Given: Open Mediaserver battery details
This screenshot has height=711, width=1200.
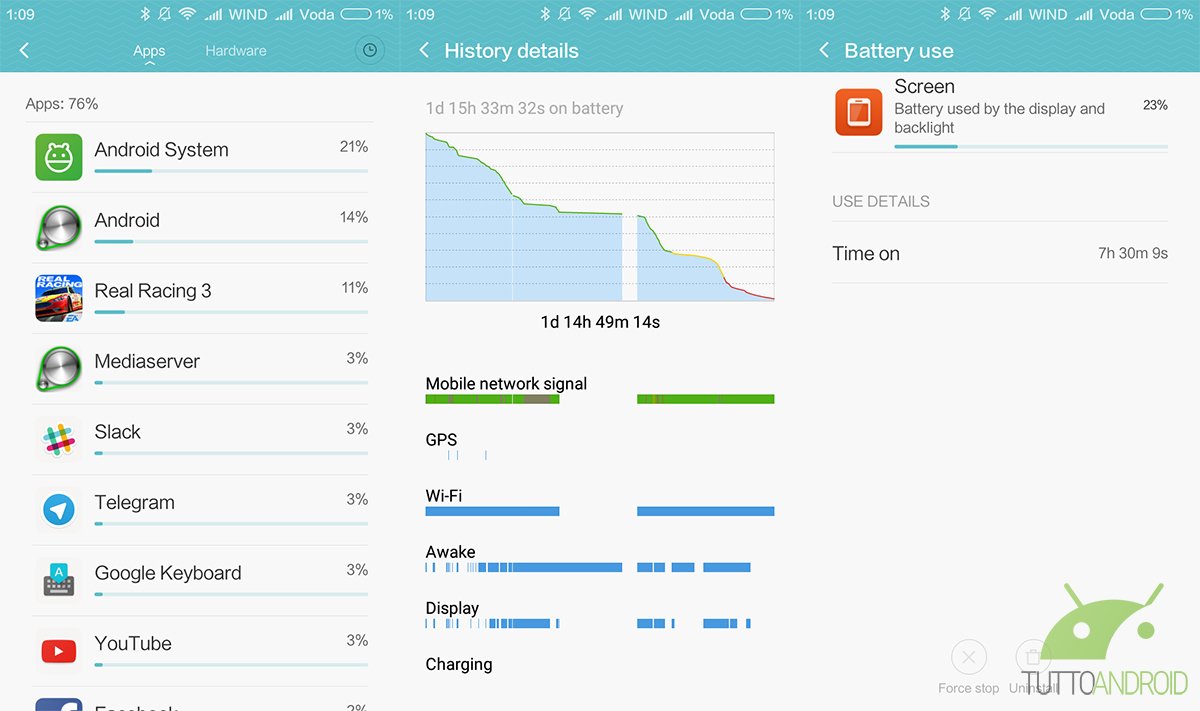Looking at the screenshot, I should [200, 369].
